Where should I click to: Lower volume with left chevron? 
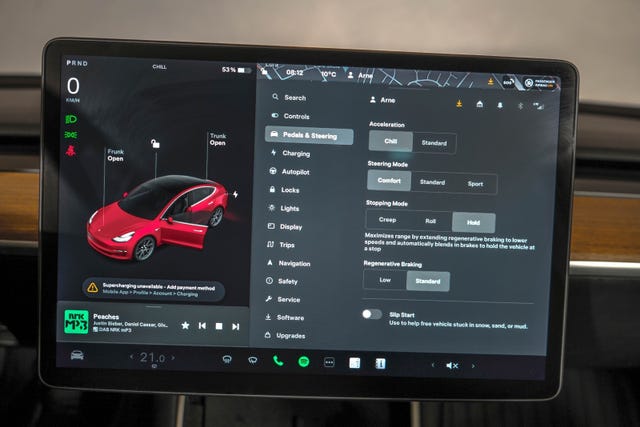point(433,365)
